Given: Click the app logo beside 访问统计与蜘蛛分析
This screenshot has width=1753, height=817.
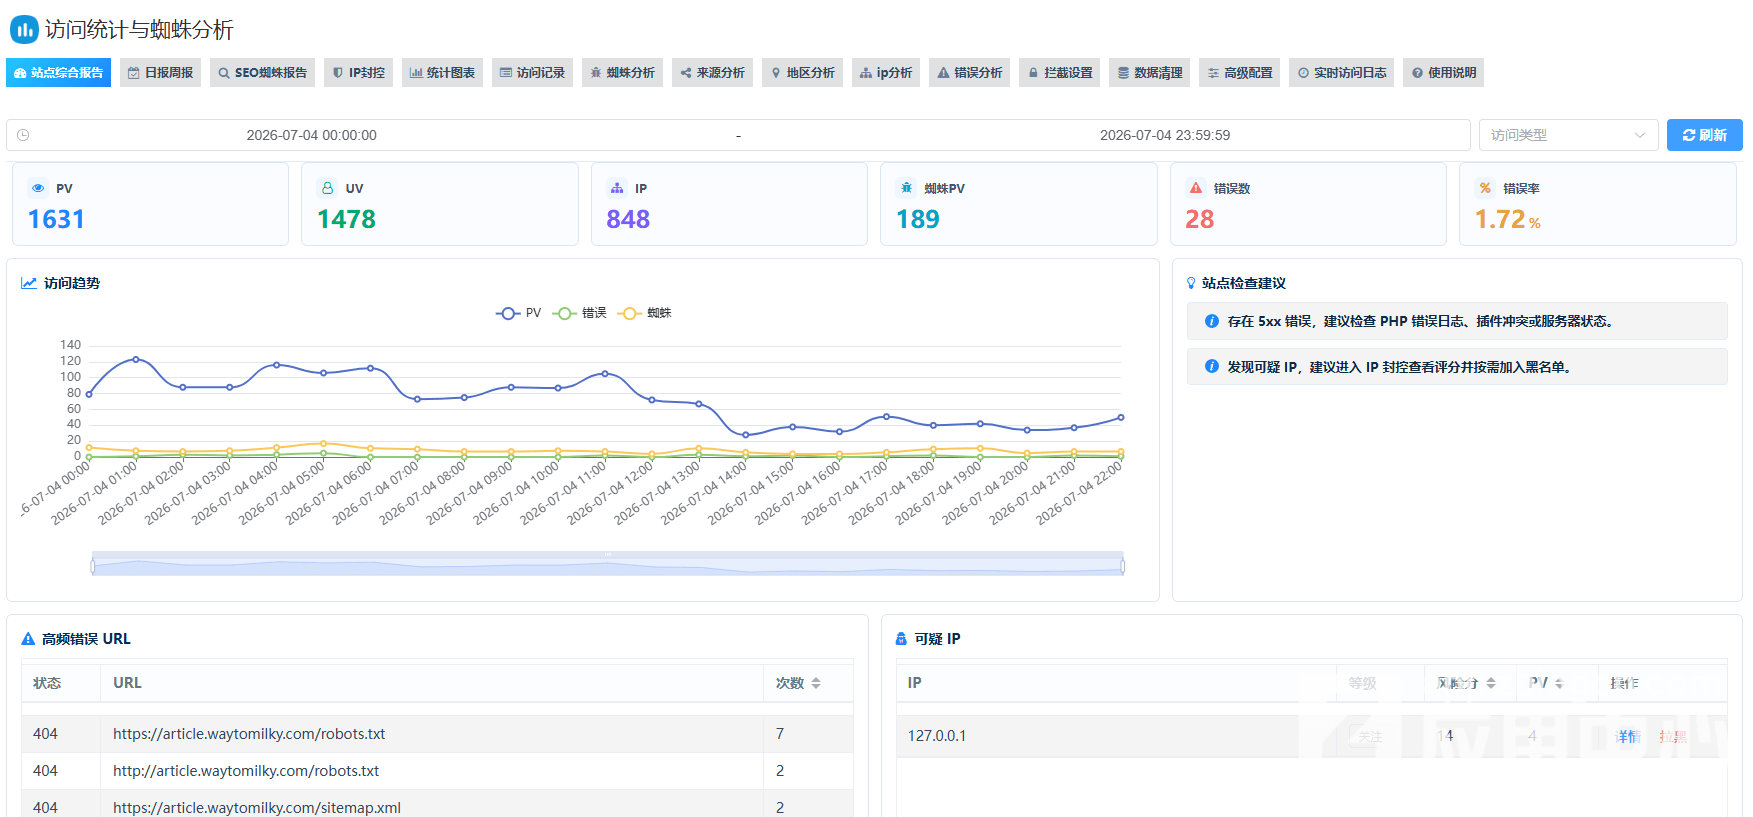Looking at the screenshot, I should click(24, 29).
